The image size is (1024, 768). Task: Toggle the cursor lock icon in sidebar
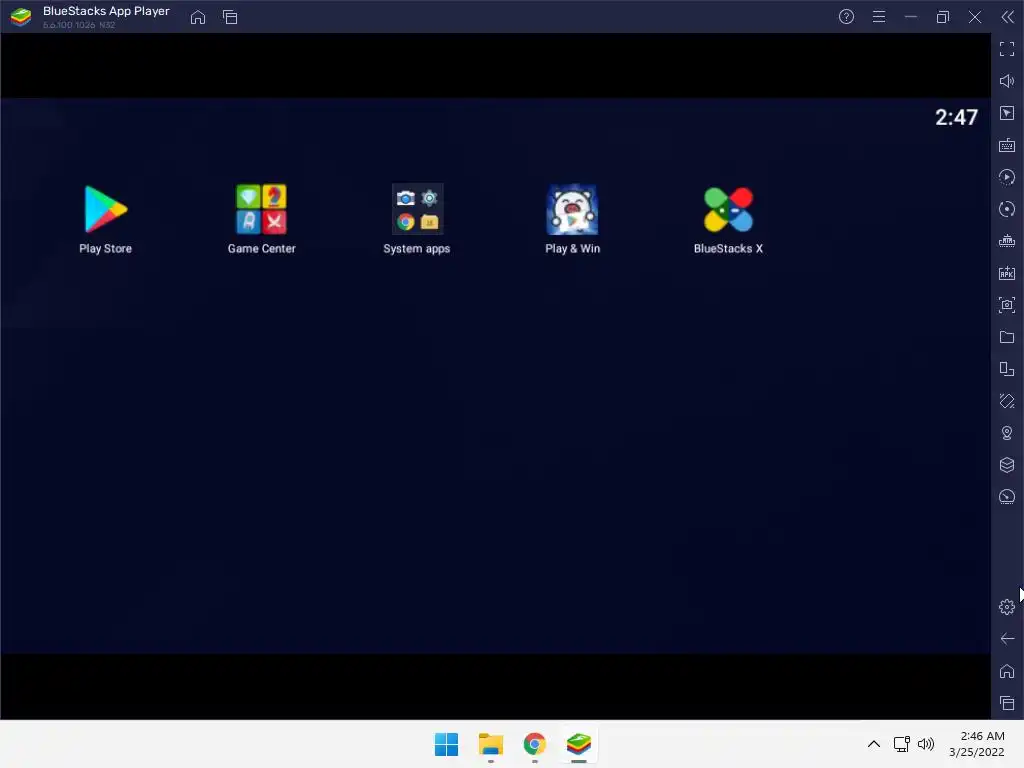[x=1007, y=113]
